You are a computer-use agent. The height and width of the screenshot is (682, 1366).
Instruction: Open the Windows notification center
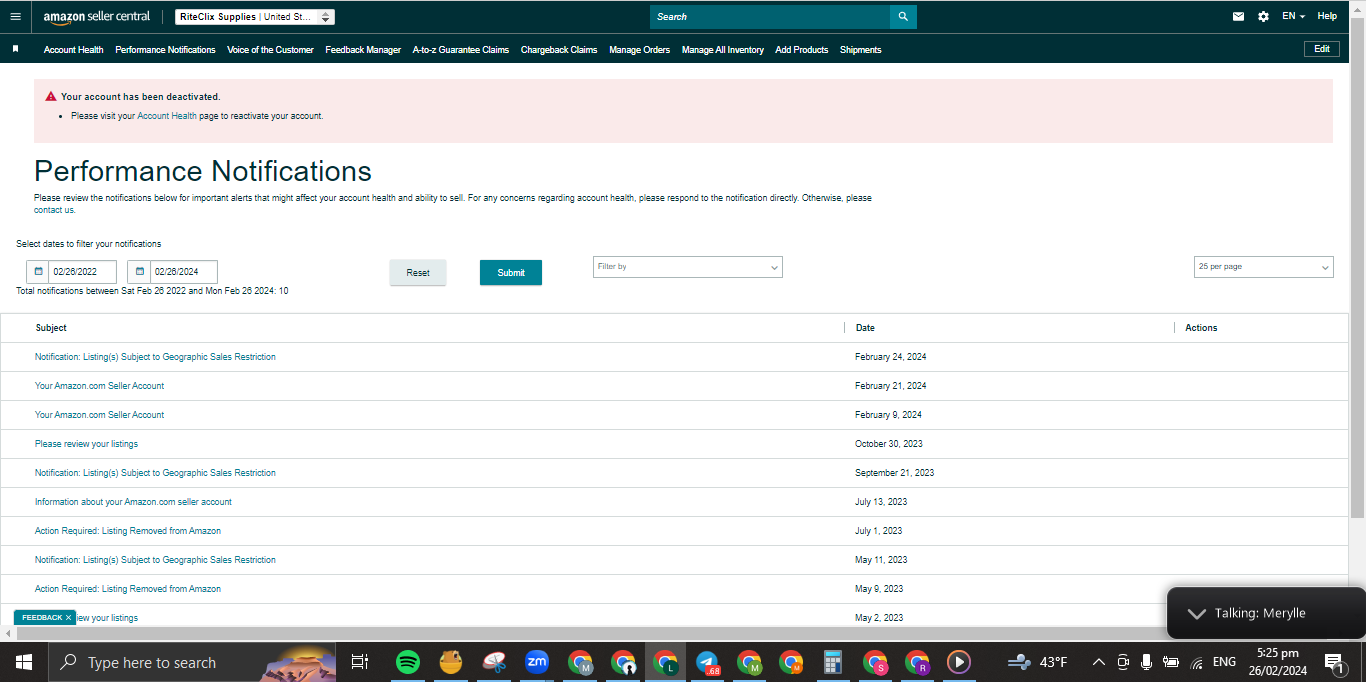point(1334,662)
